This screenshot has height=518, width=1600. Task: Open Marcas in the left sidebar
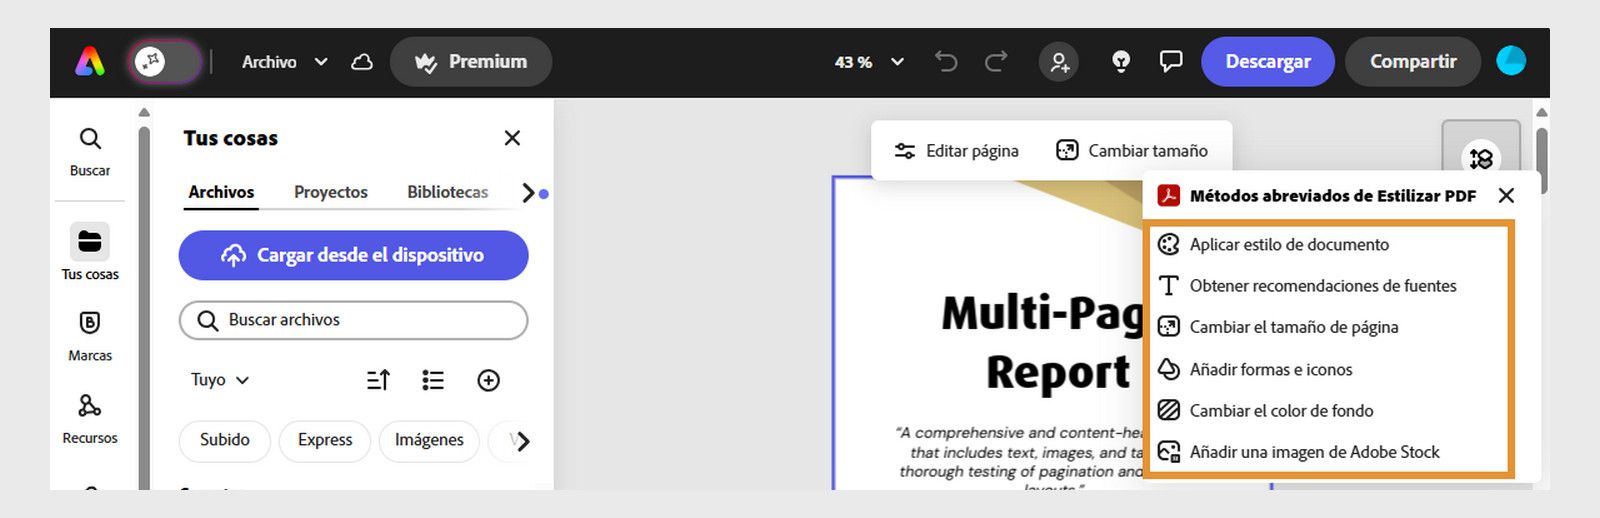click(x=90, y=336)
